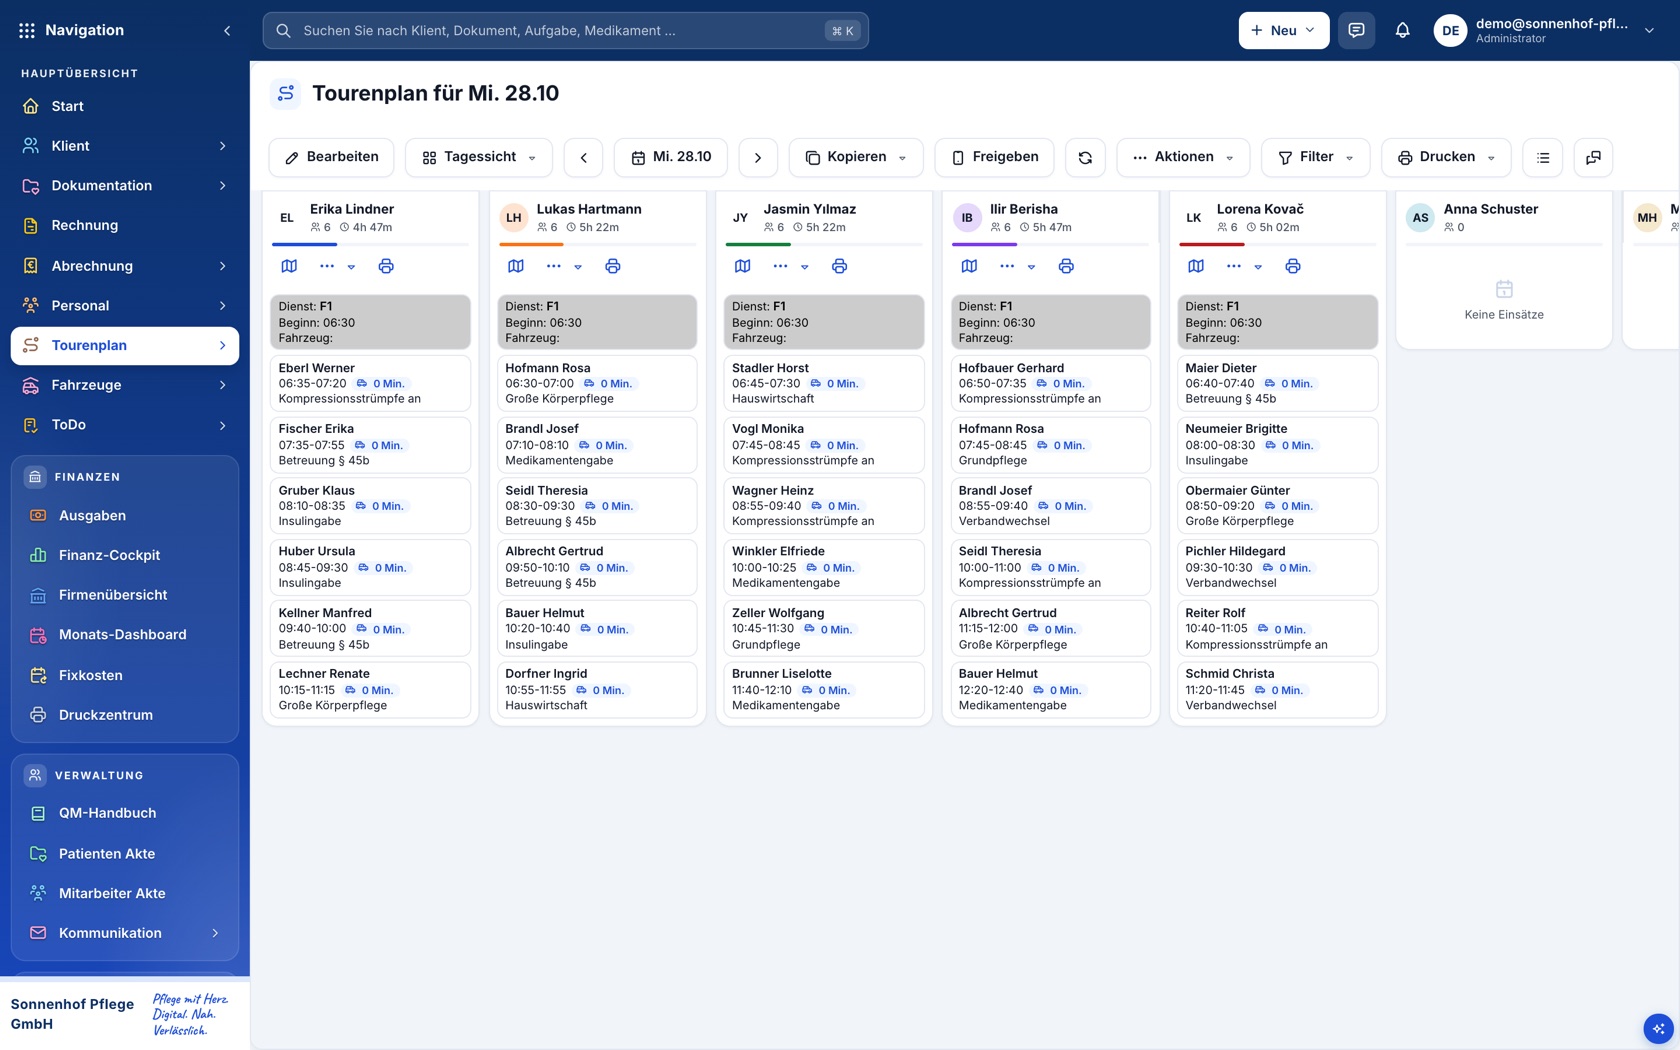Open Winkler Elfriede's Medikamentengabe entry
Screen dimensions: 1680x1050
[824, 567]
